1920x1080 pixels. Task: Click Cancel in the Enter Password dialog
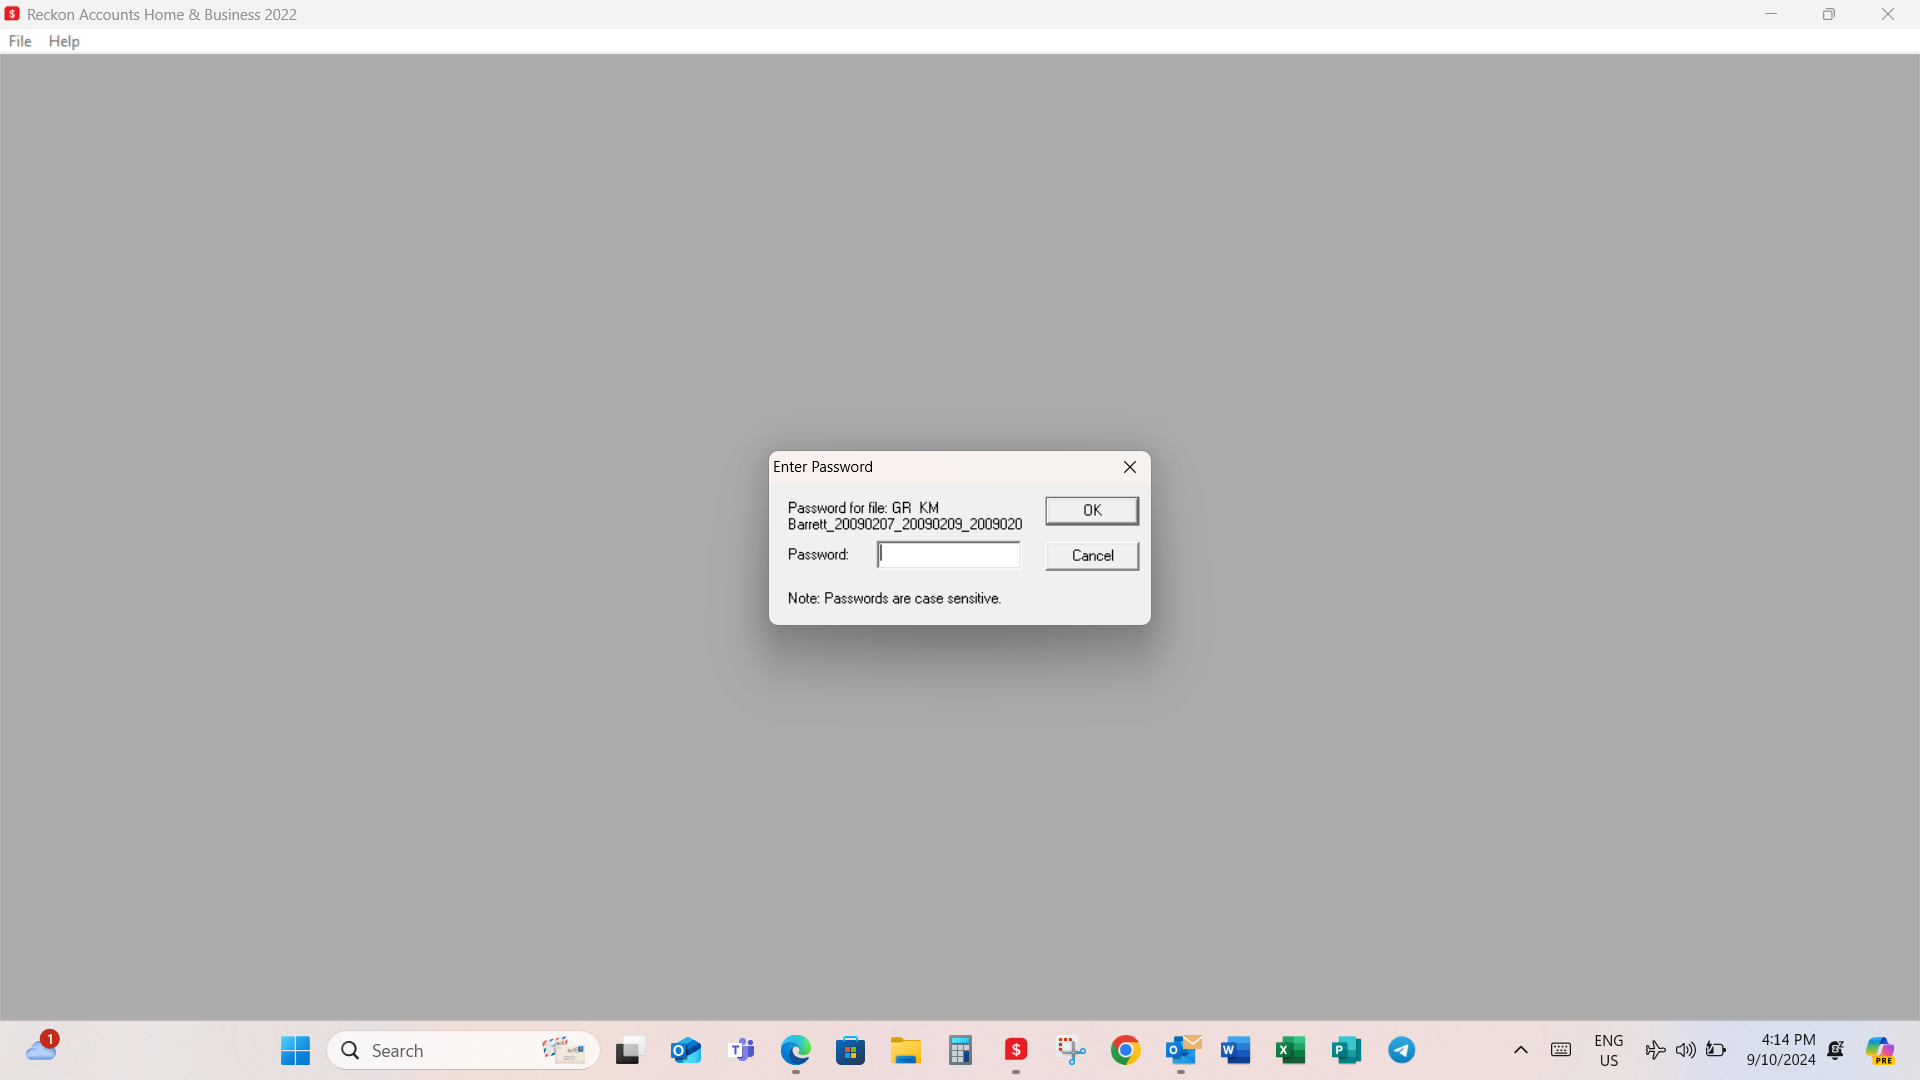point(1091,556)
